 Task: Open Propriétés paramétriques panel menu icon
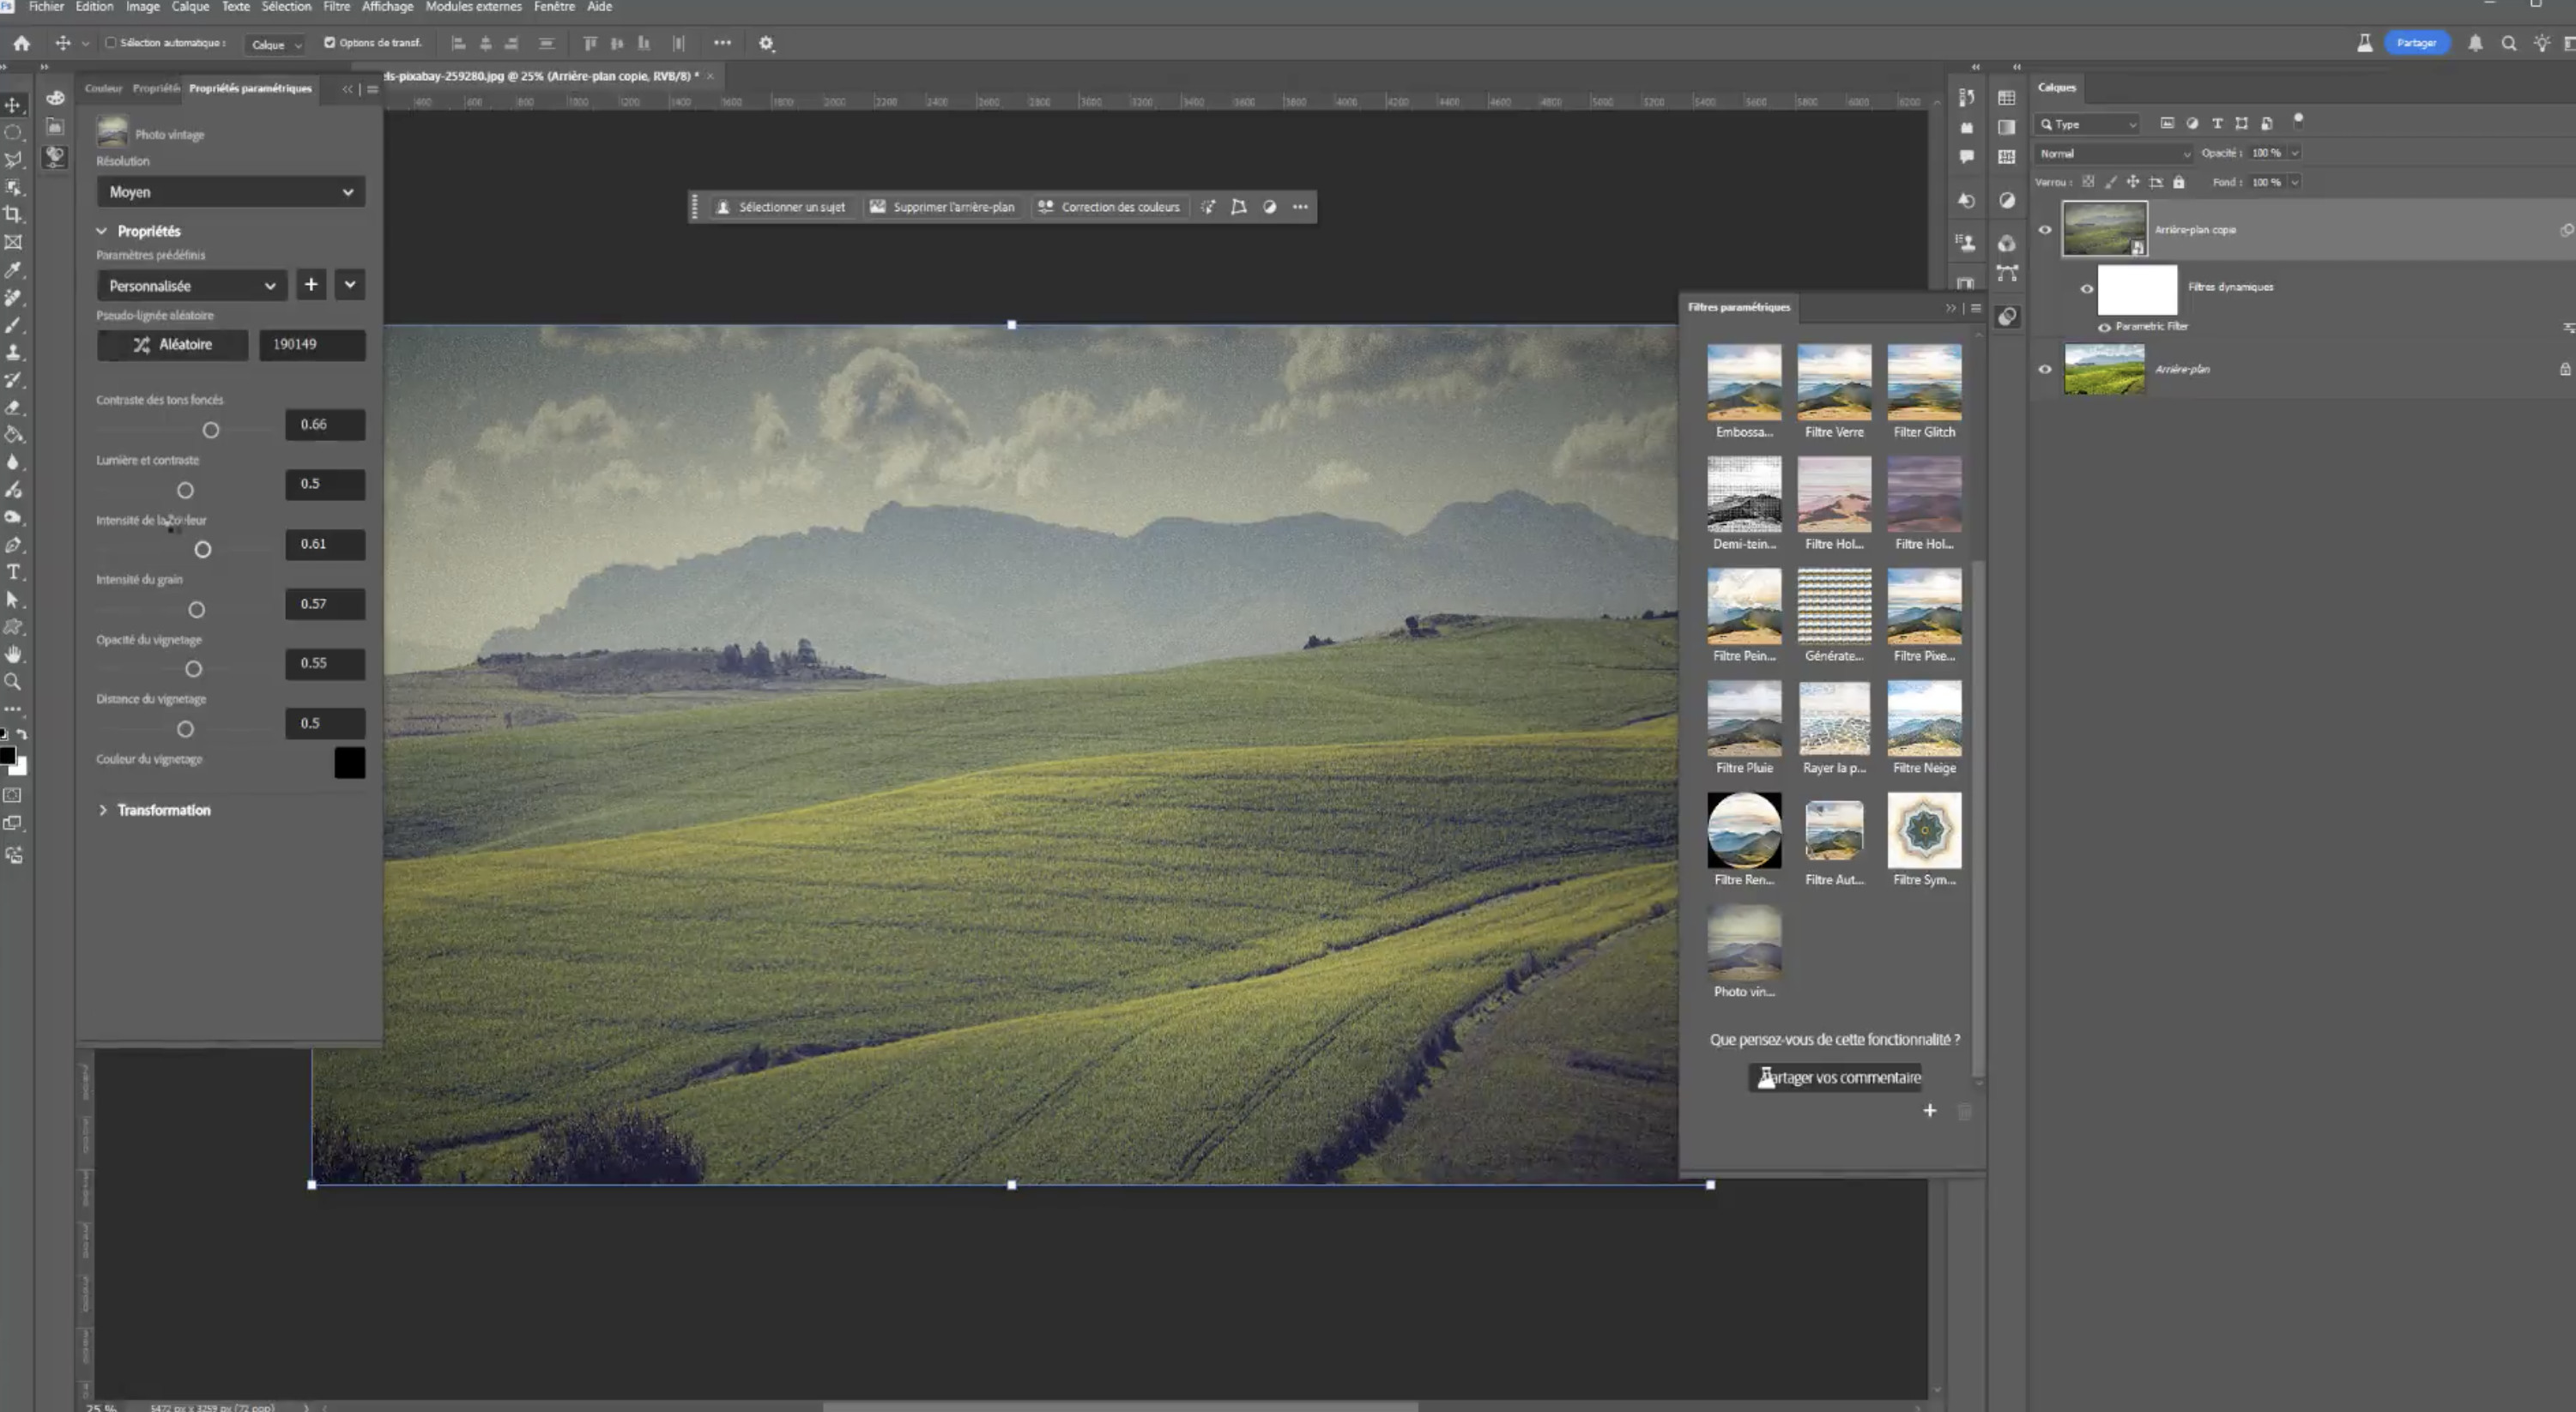tap(372, 89)
